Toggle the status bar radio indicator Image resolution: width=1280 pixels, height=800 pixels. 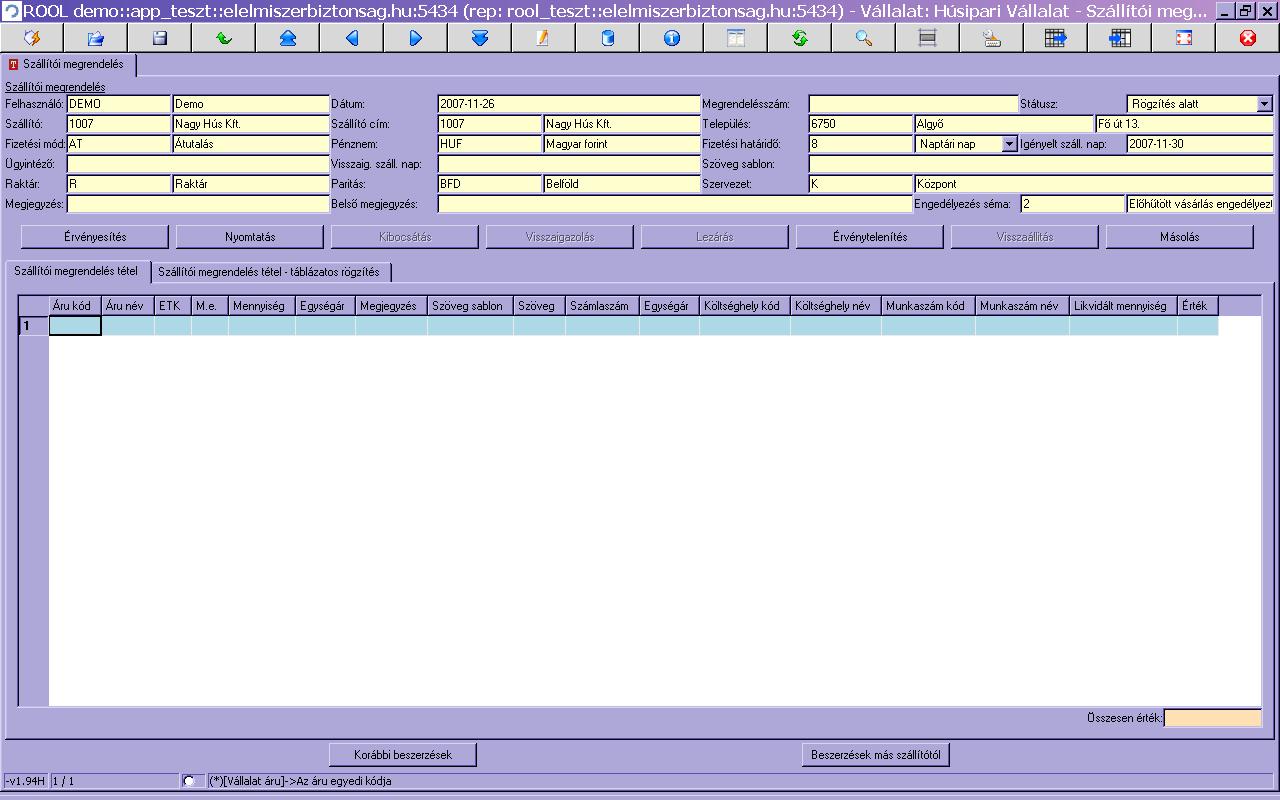tap(189, 780)
